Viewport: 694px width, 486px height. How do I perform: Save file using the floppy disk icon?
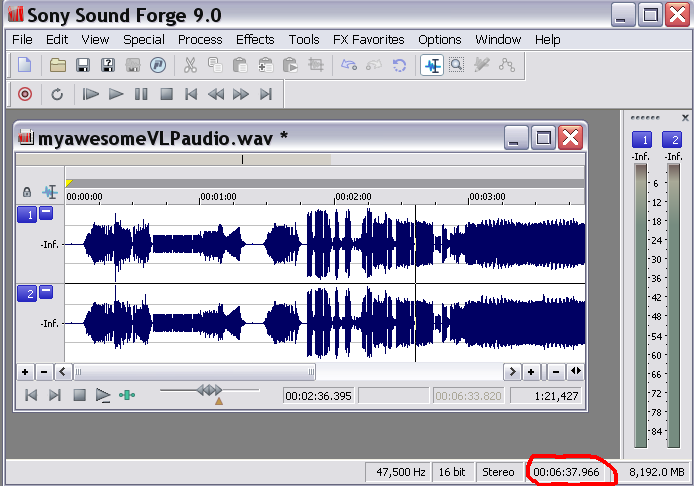click(x=83, y=66)
